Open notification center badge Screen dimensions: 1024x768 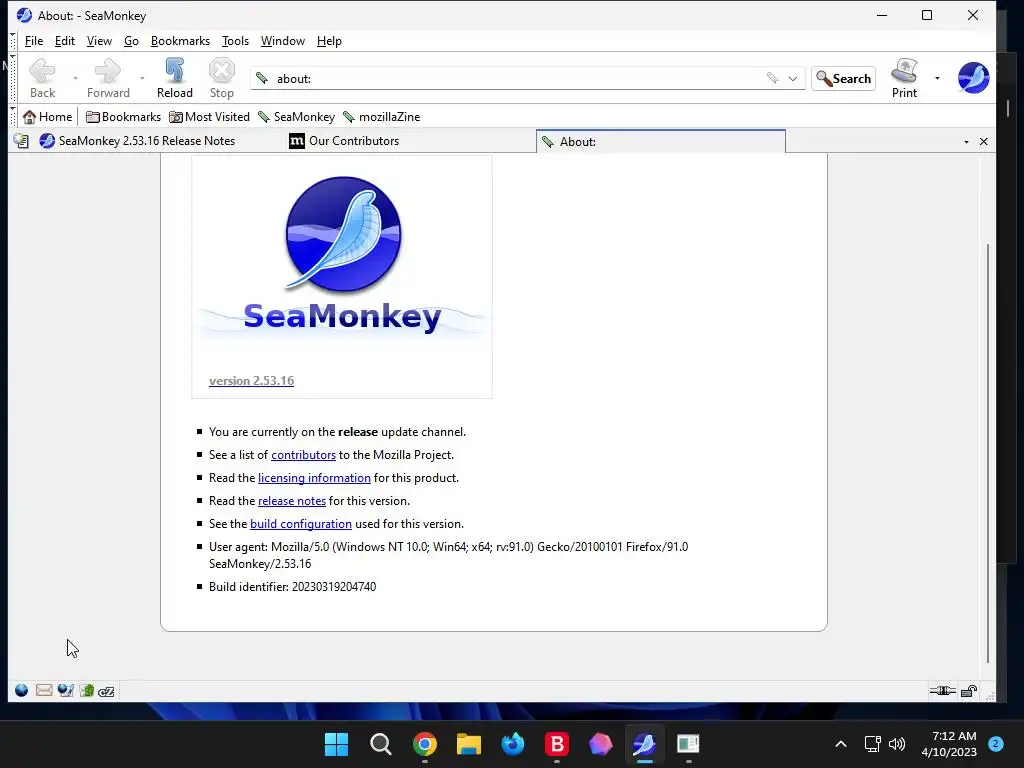pos(996,744)
